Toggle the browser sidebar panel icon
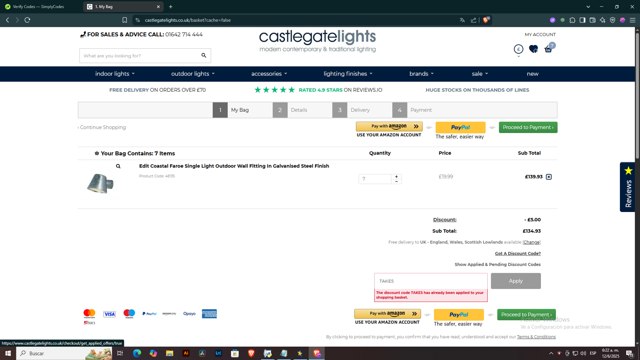Image resolution: width=640 pixels, height=360 pixels. tap(582, 20)
